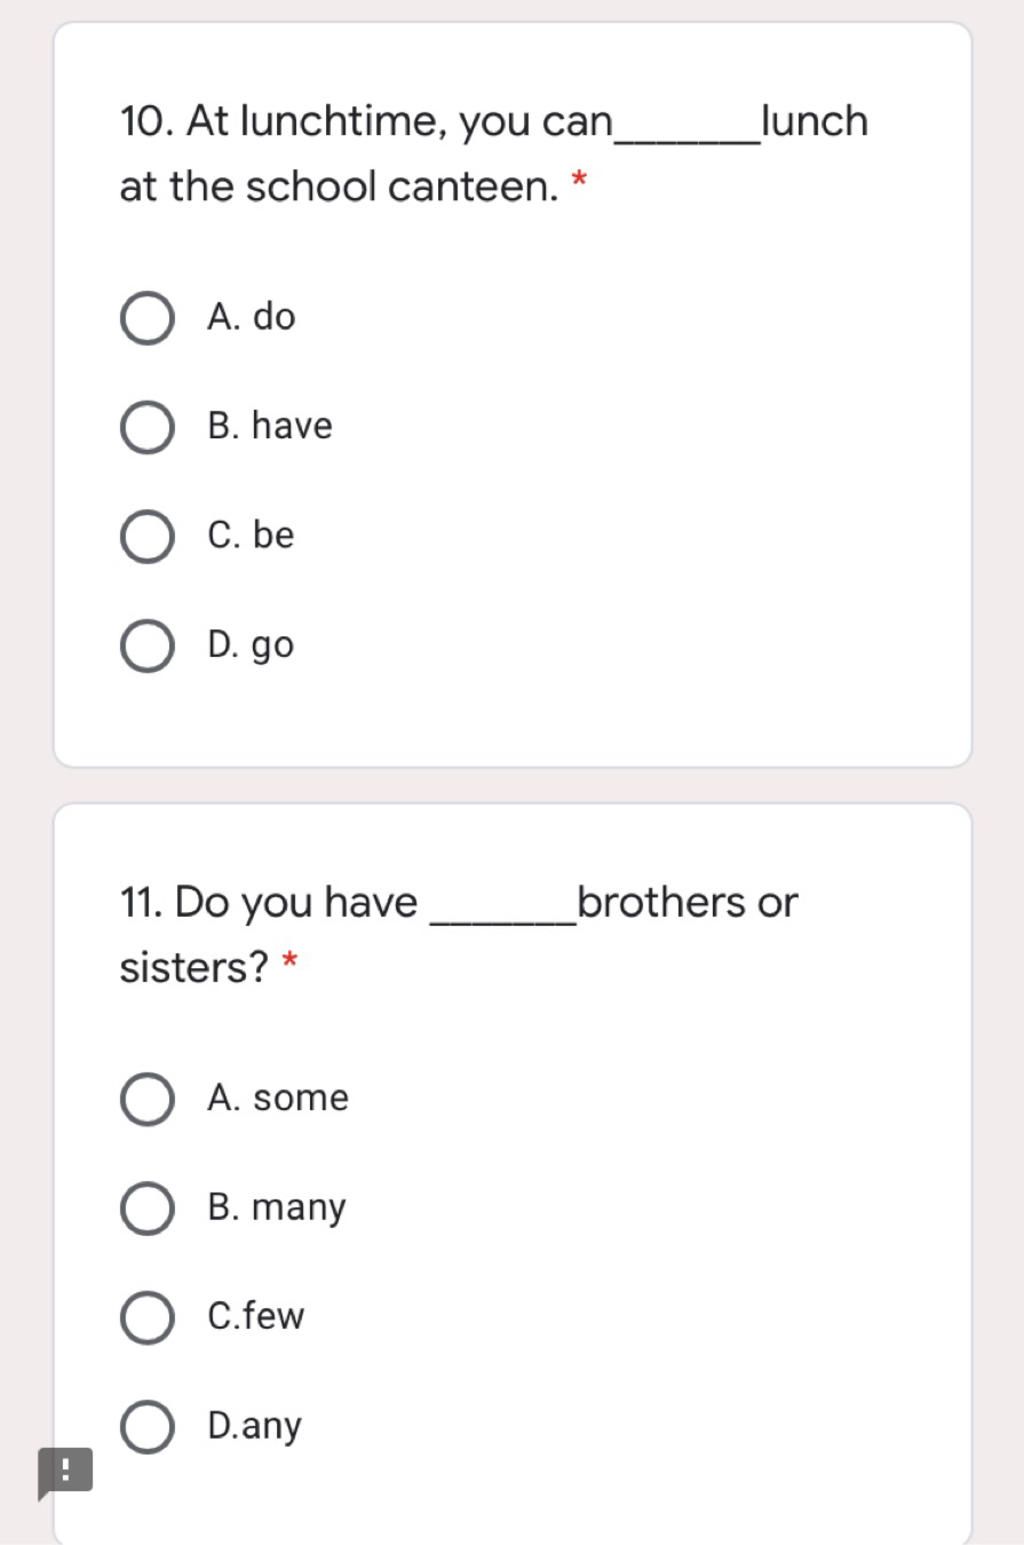Select radio circle for A. some
This screenshot has height=1545, width=1024.
click(x=147, y=1099)
